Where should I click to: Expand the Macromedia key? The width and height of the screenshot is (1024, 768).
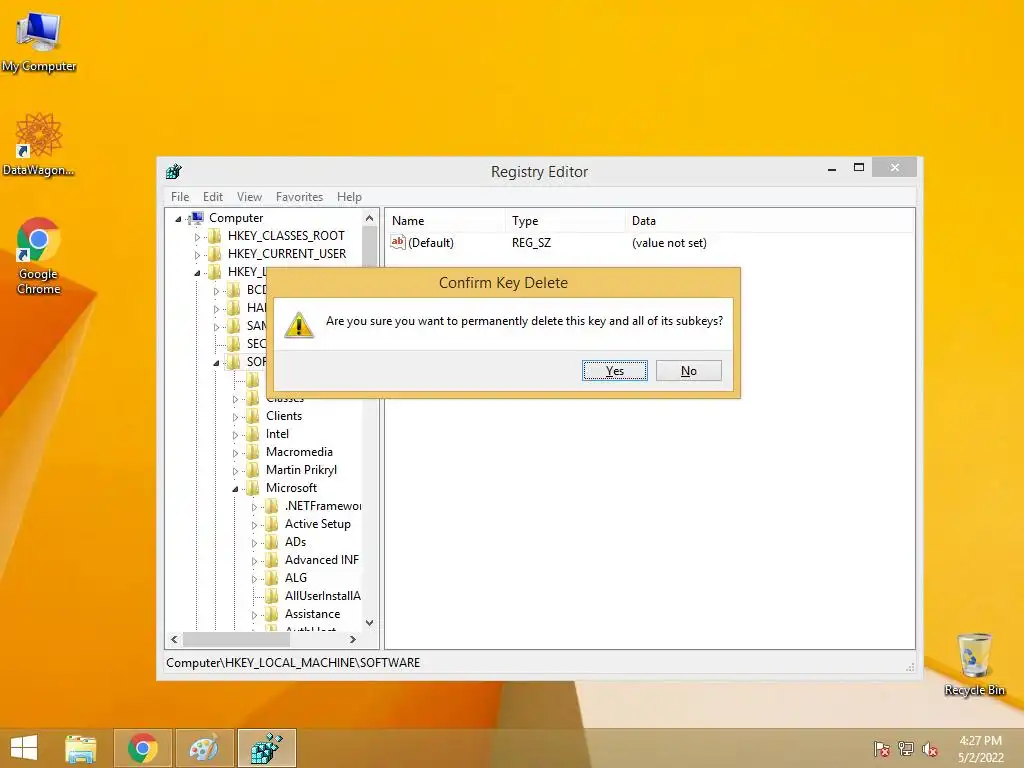point(235,453)
